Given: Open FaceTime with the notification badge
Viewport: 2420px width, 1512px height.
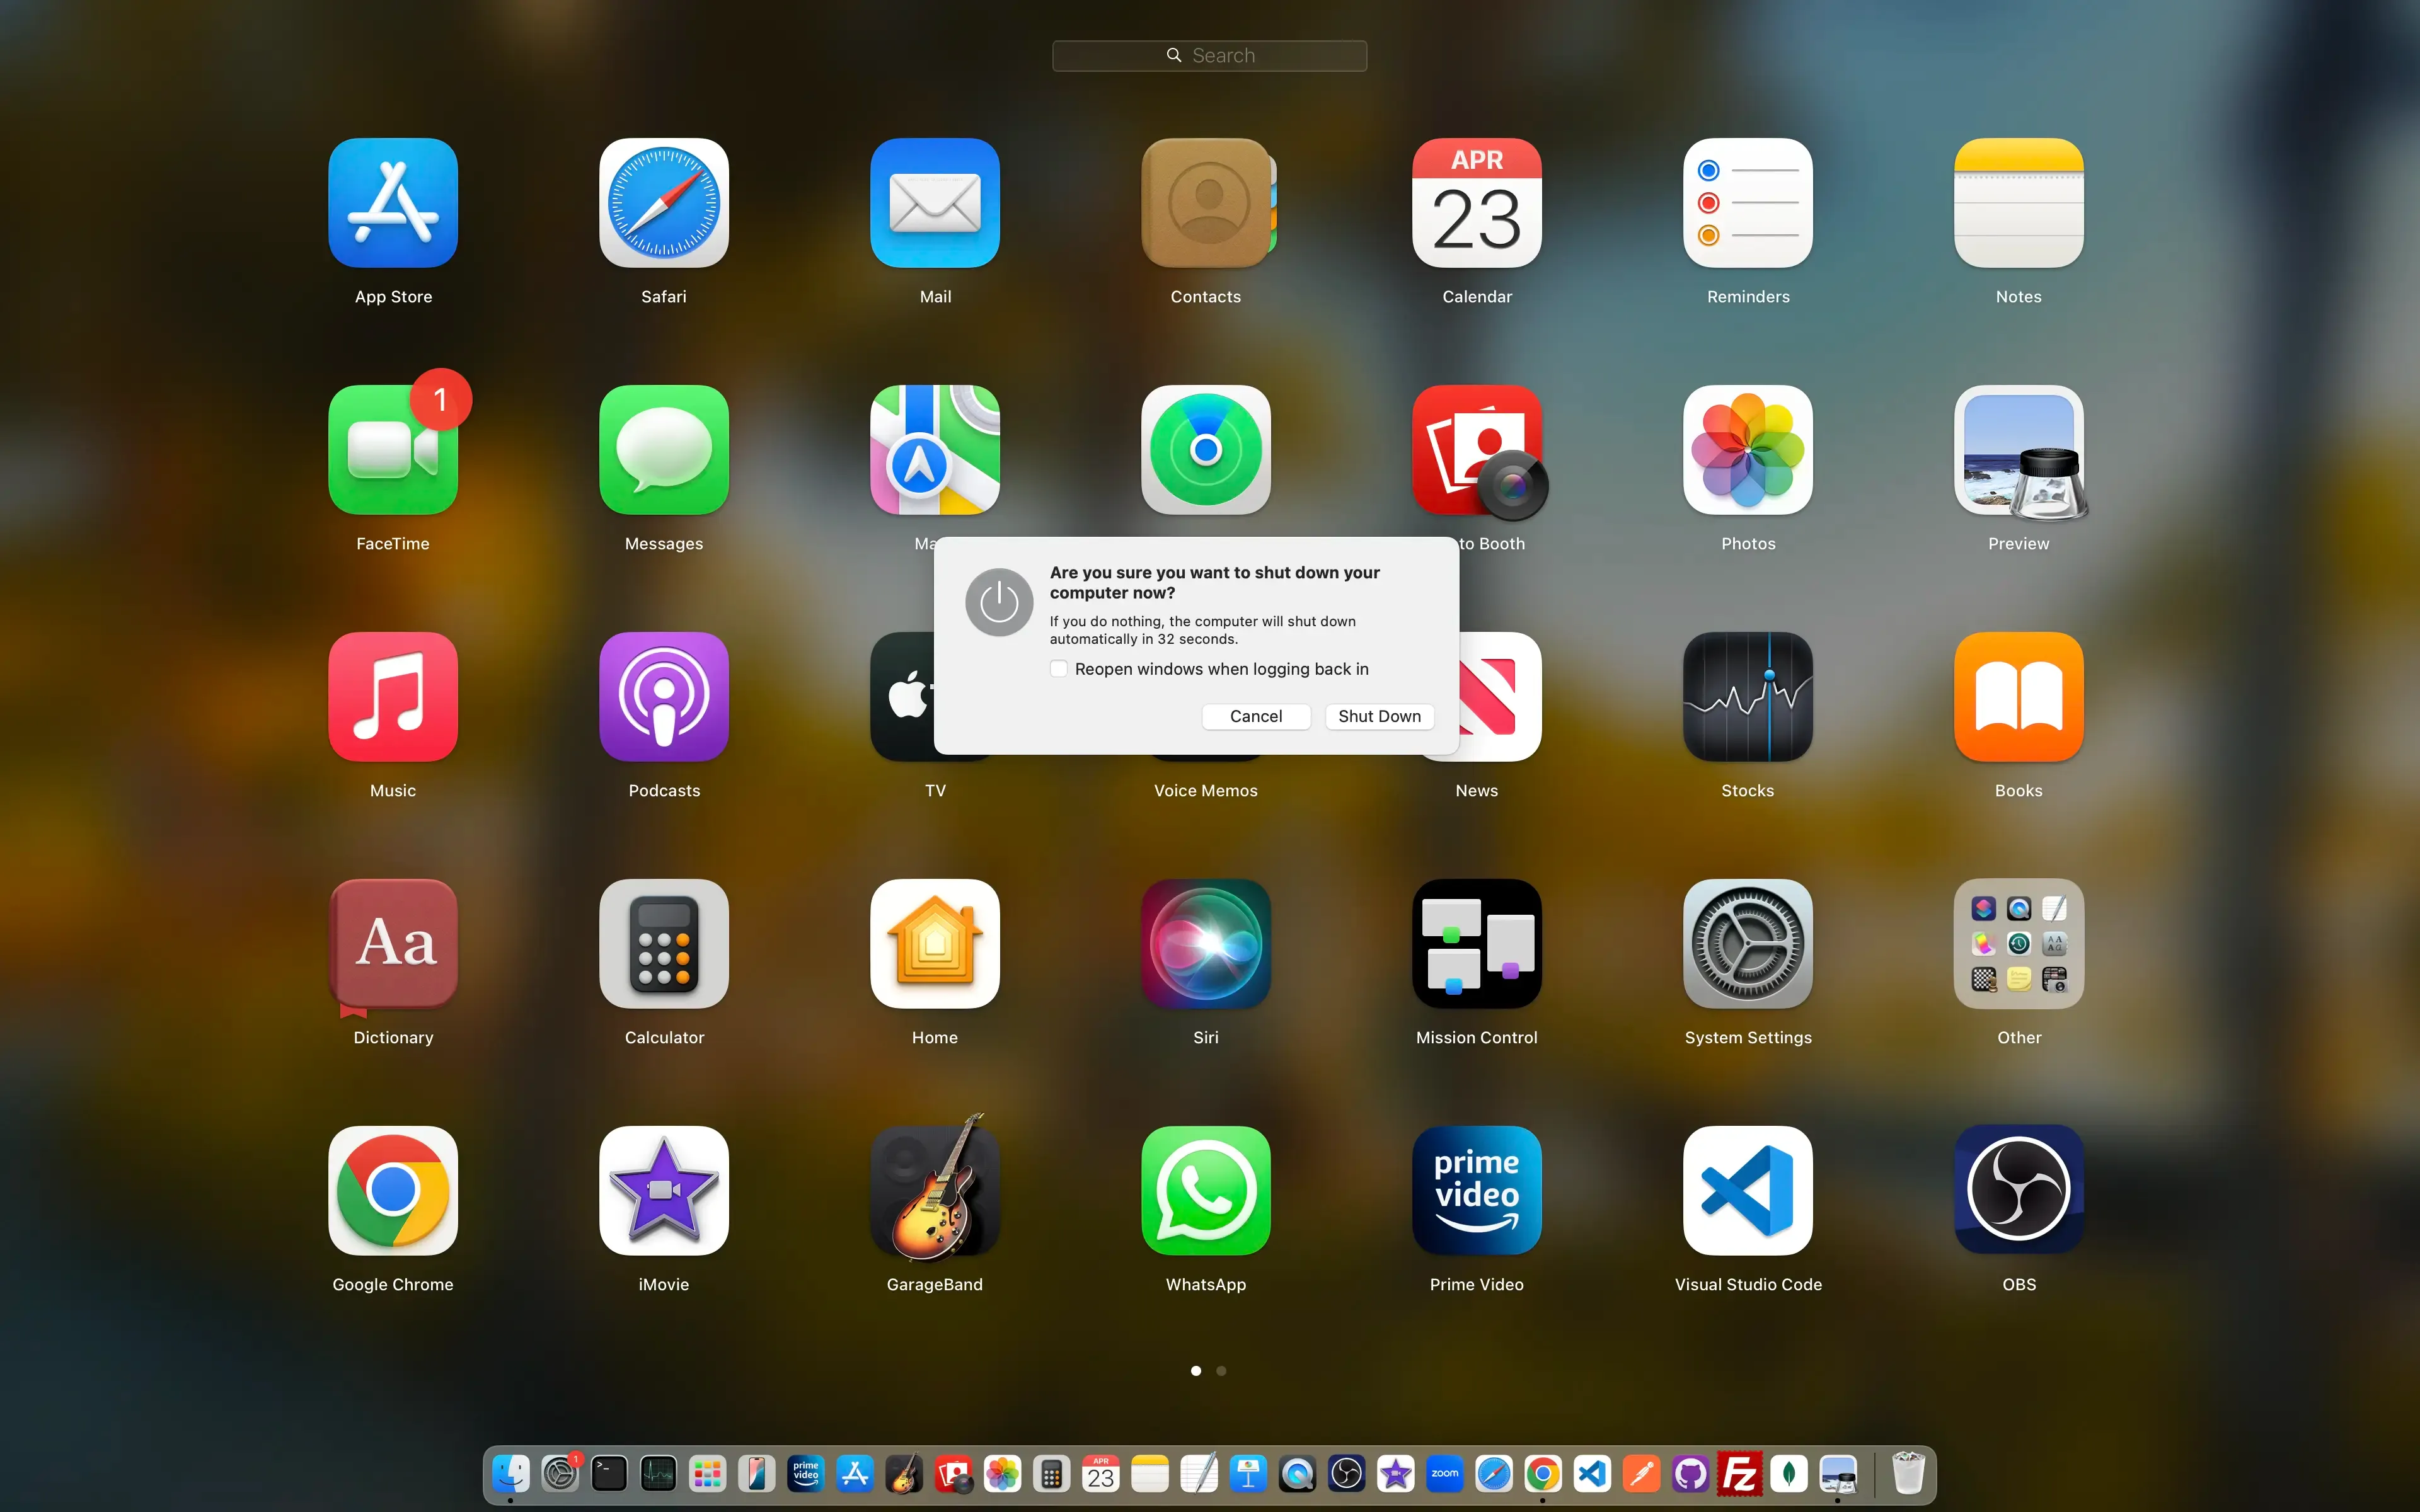Looking at the screenshot, I should pos(393,450).
